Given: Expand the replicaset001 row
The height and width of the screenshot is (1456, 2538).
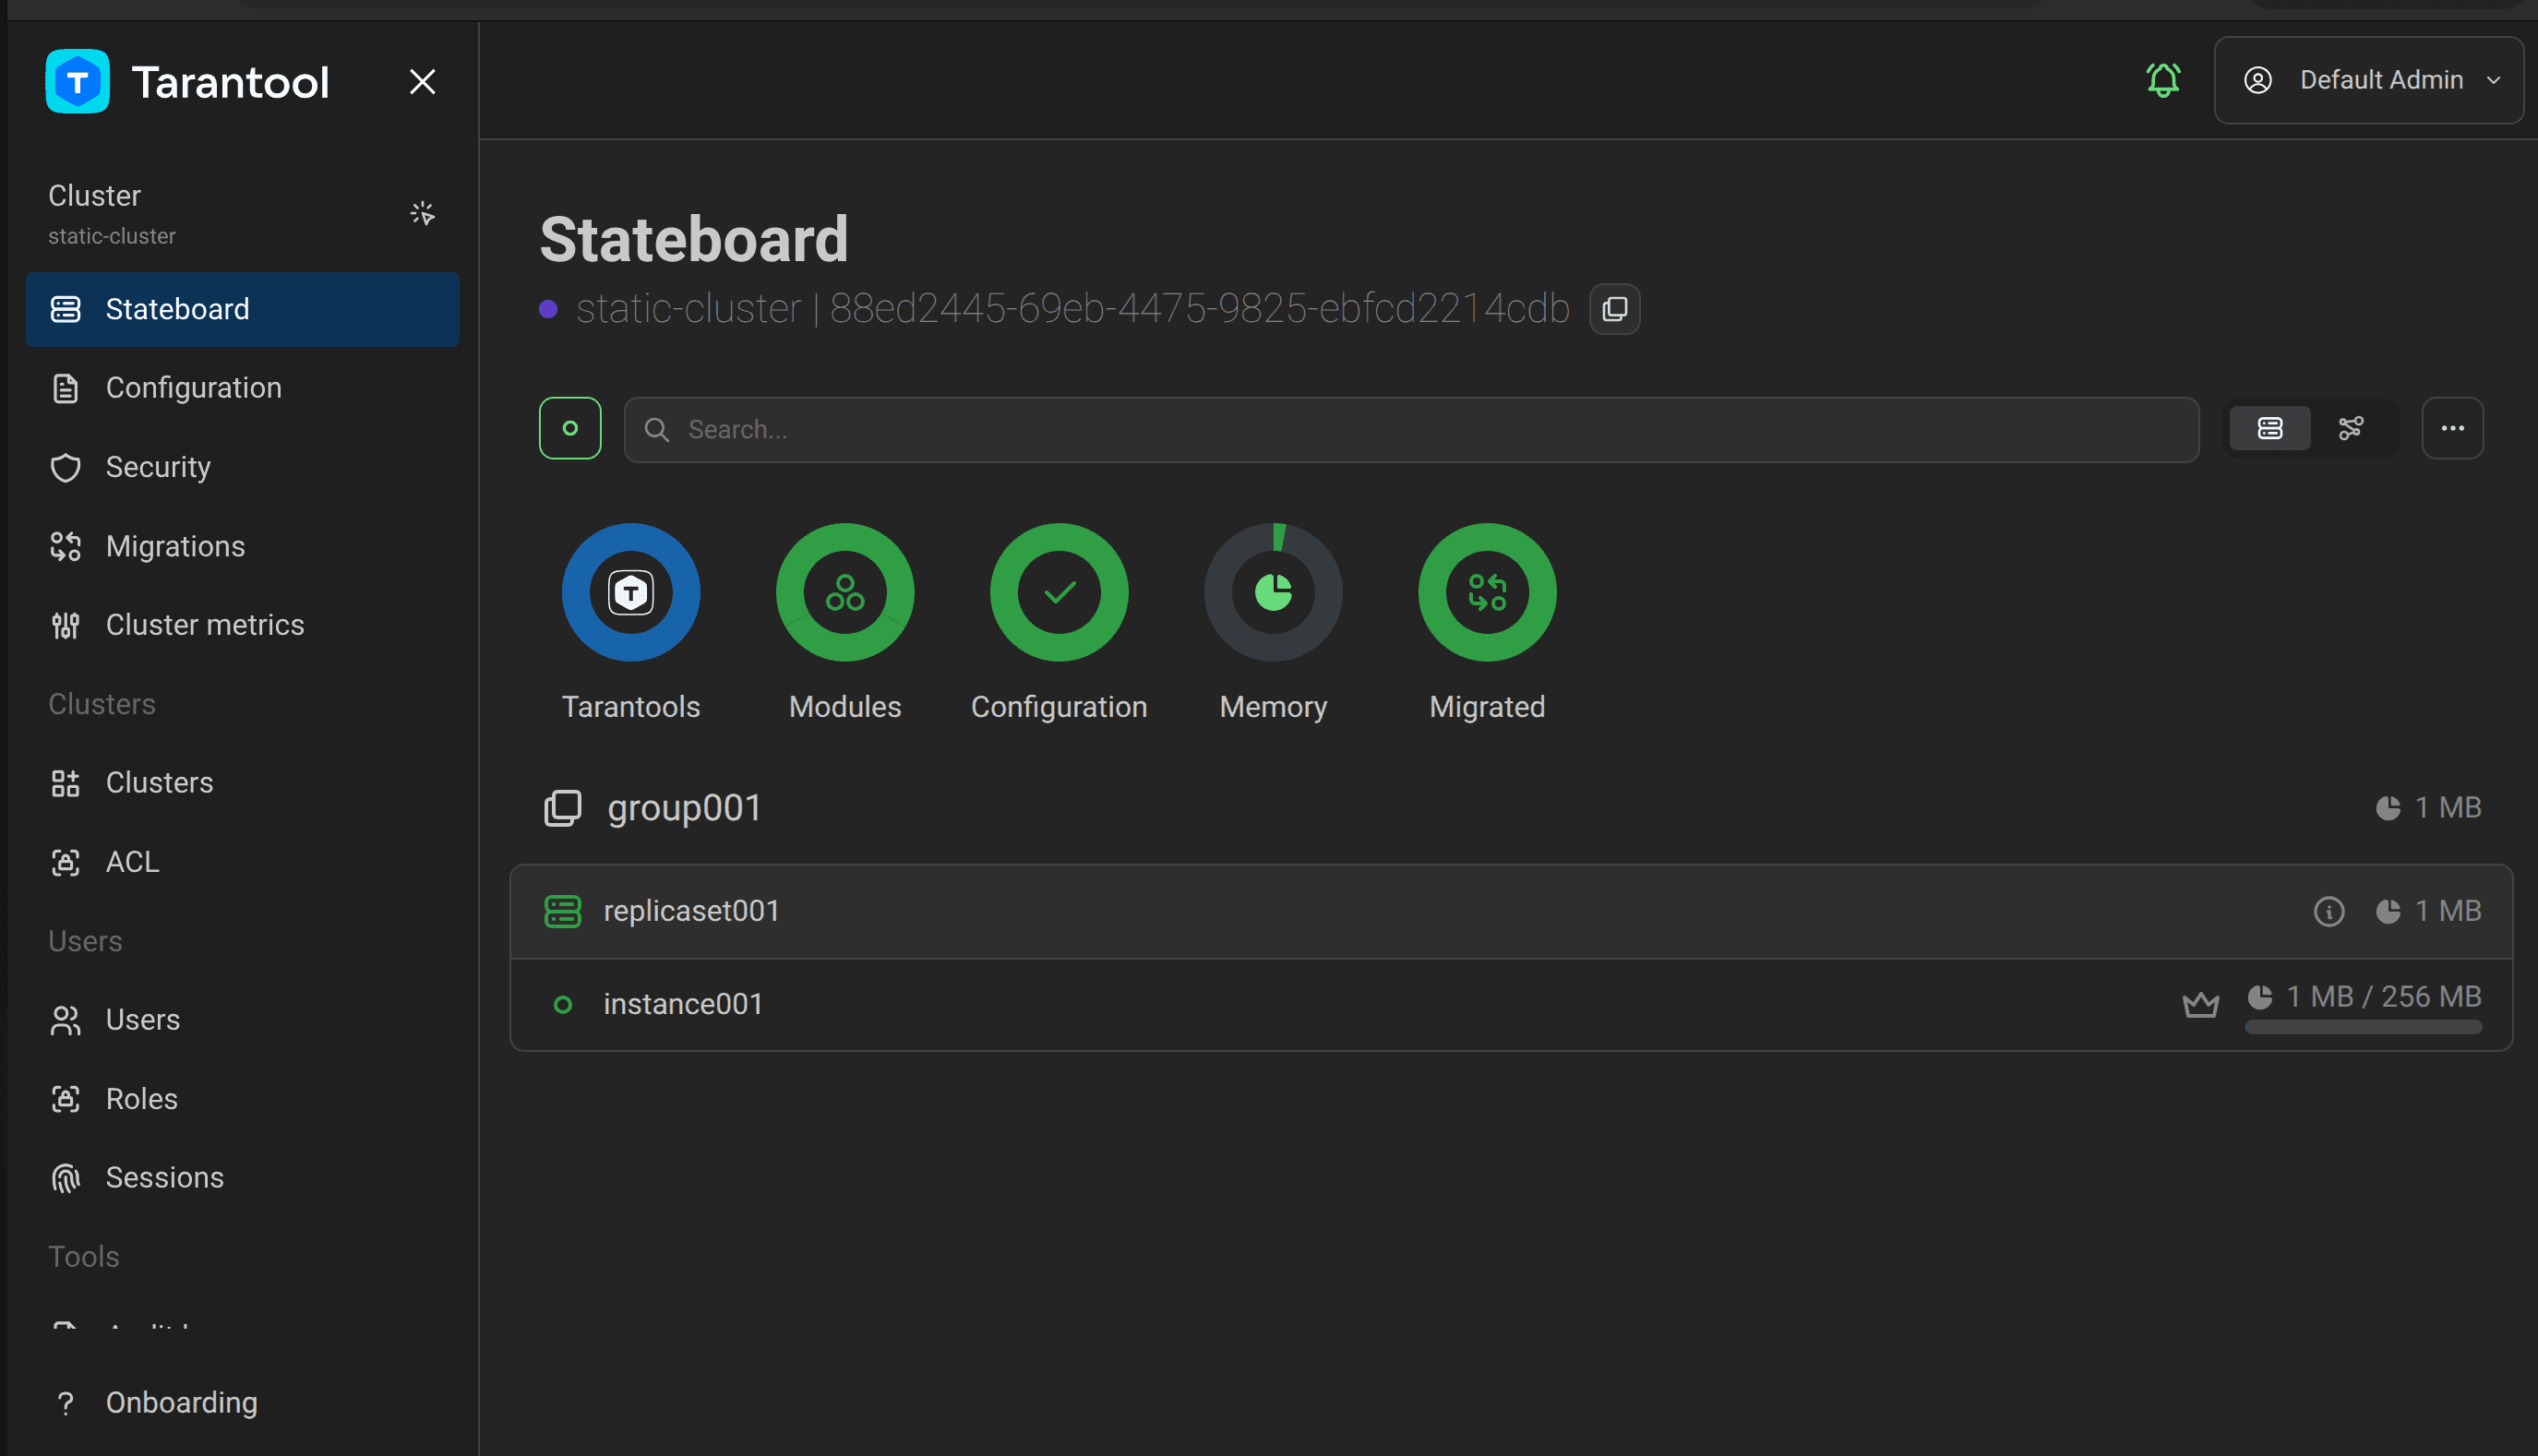Looking at the screenshot, I should 1511,911.
